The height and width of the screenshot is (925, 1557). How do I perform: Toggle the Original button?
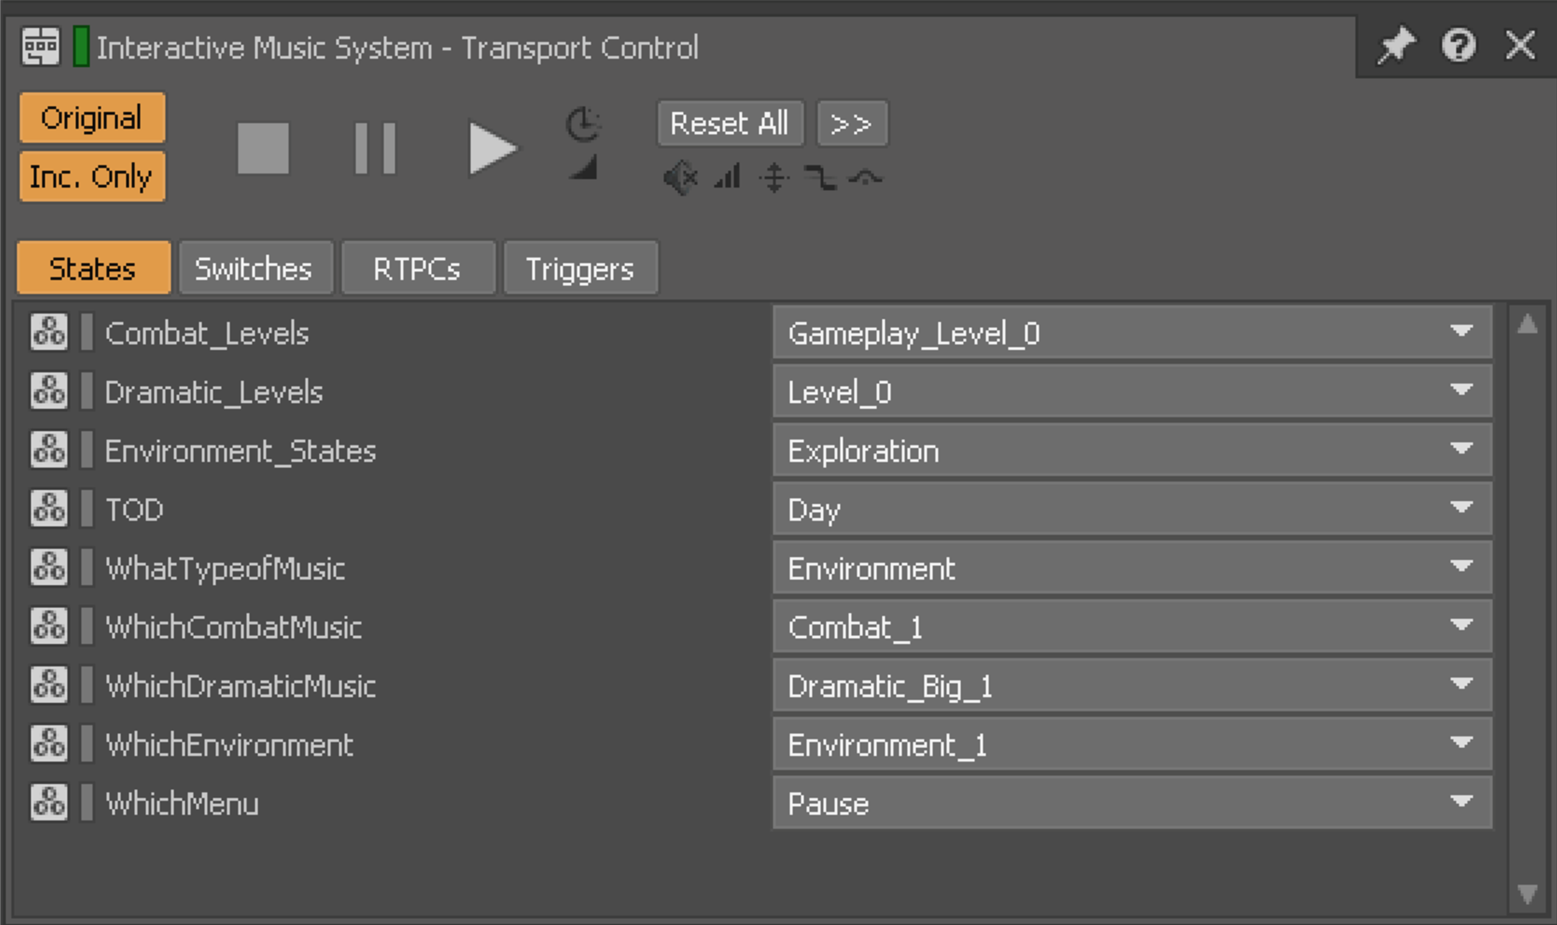point(92,118)
